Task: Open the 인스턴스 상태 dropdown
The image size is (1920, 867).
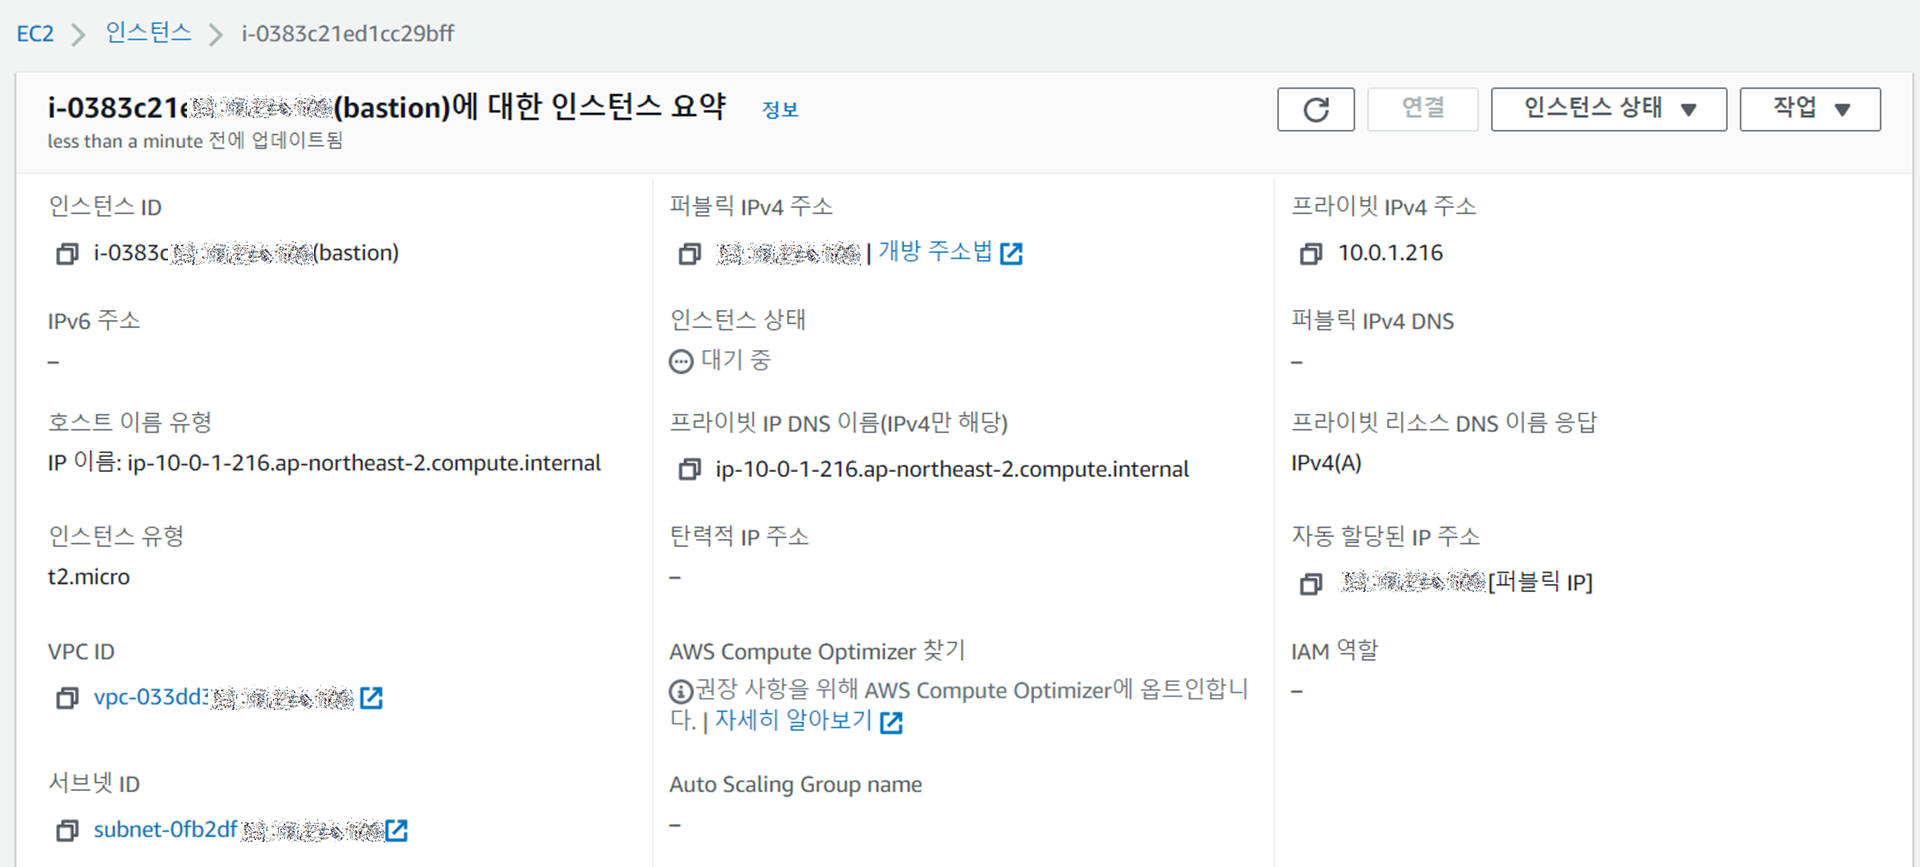Action: [x=1608, y=109]
